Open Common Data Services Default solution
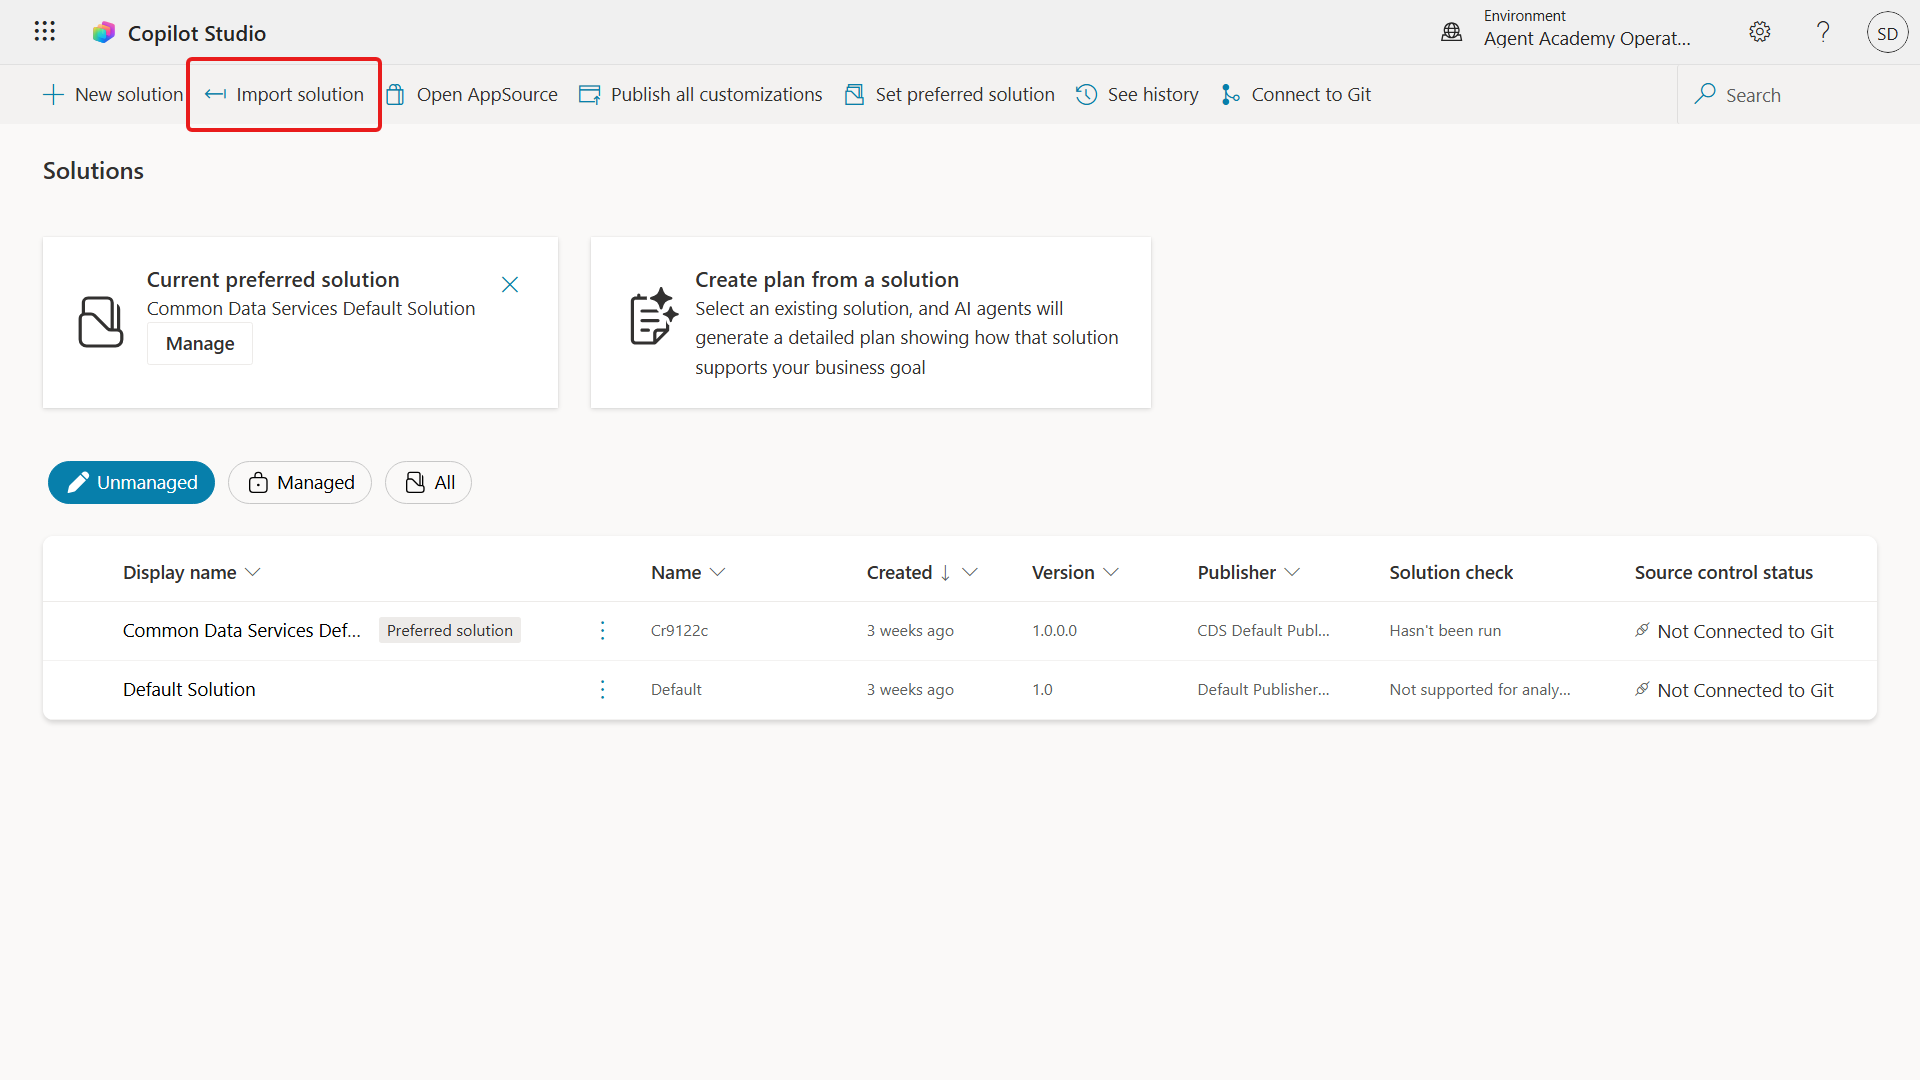 pyautogui.click(x=242, y=630)
